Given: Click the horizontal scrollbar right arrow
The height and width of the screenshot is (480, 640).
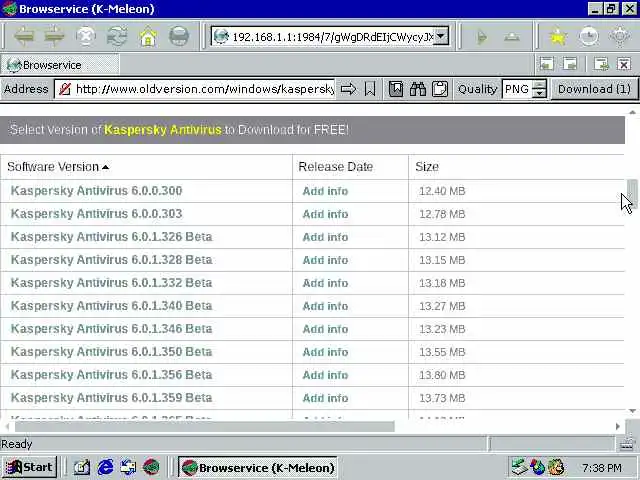Looking at the screenshot, I should click(x=618, y=426).
